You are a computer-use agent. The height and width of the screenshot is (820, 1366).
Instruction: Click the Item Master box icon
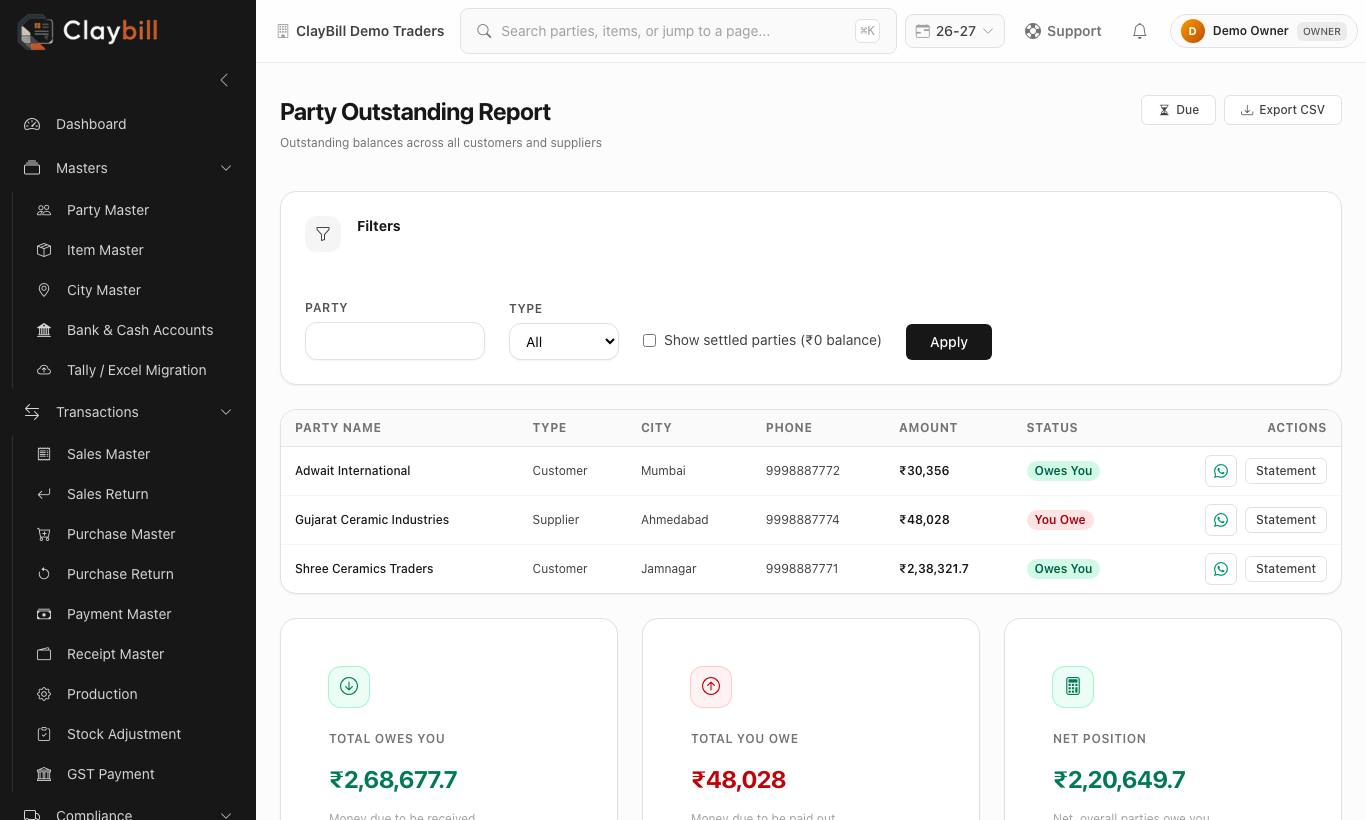[44, 250]
